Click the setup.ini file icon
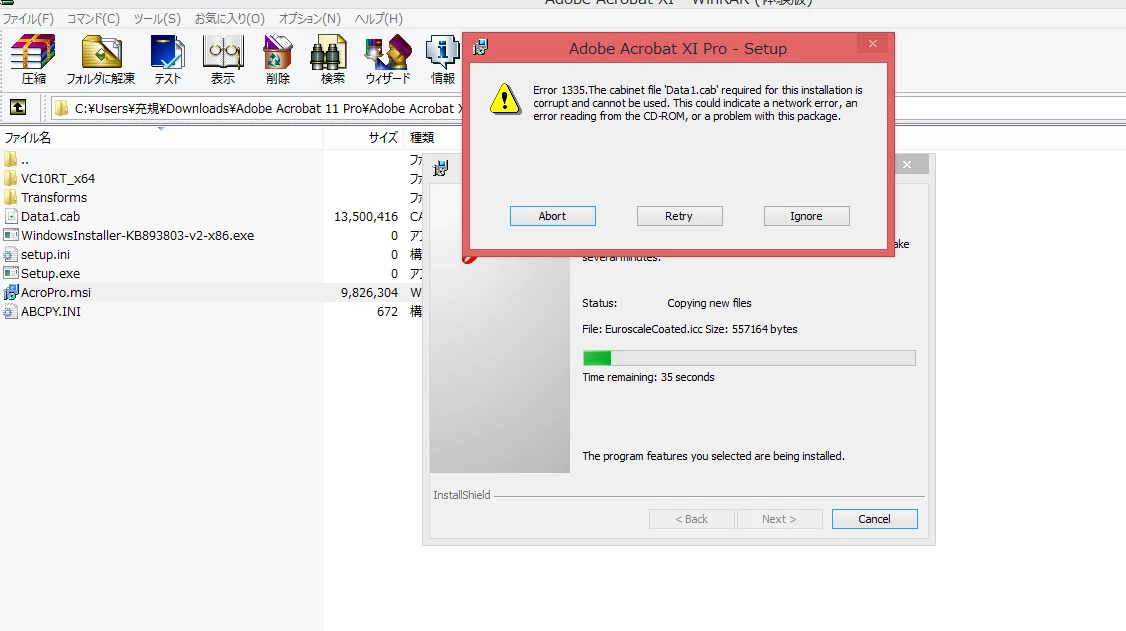 pos(11,254)
